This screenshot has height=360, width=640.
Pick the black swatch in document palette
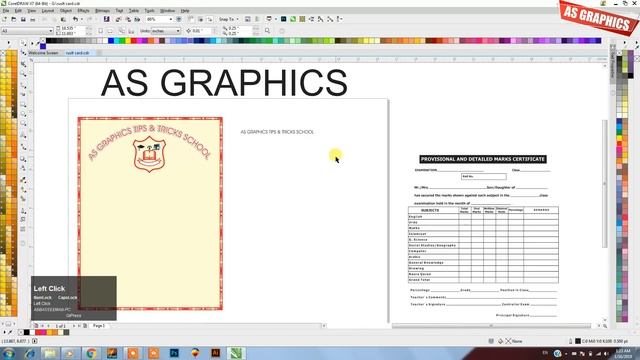pyautogui.click(x=27, y=332)
